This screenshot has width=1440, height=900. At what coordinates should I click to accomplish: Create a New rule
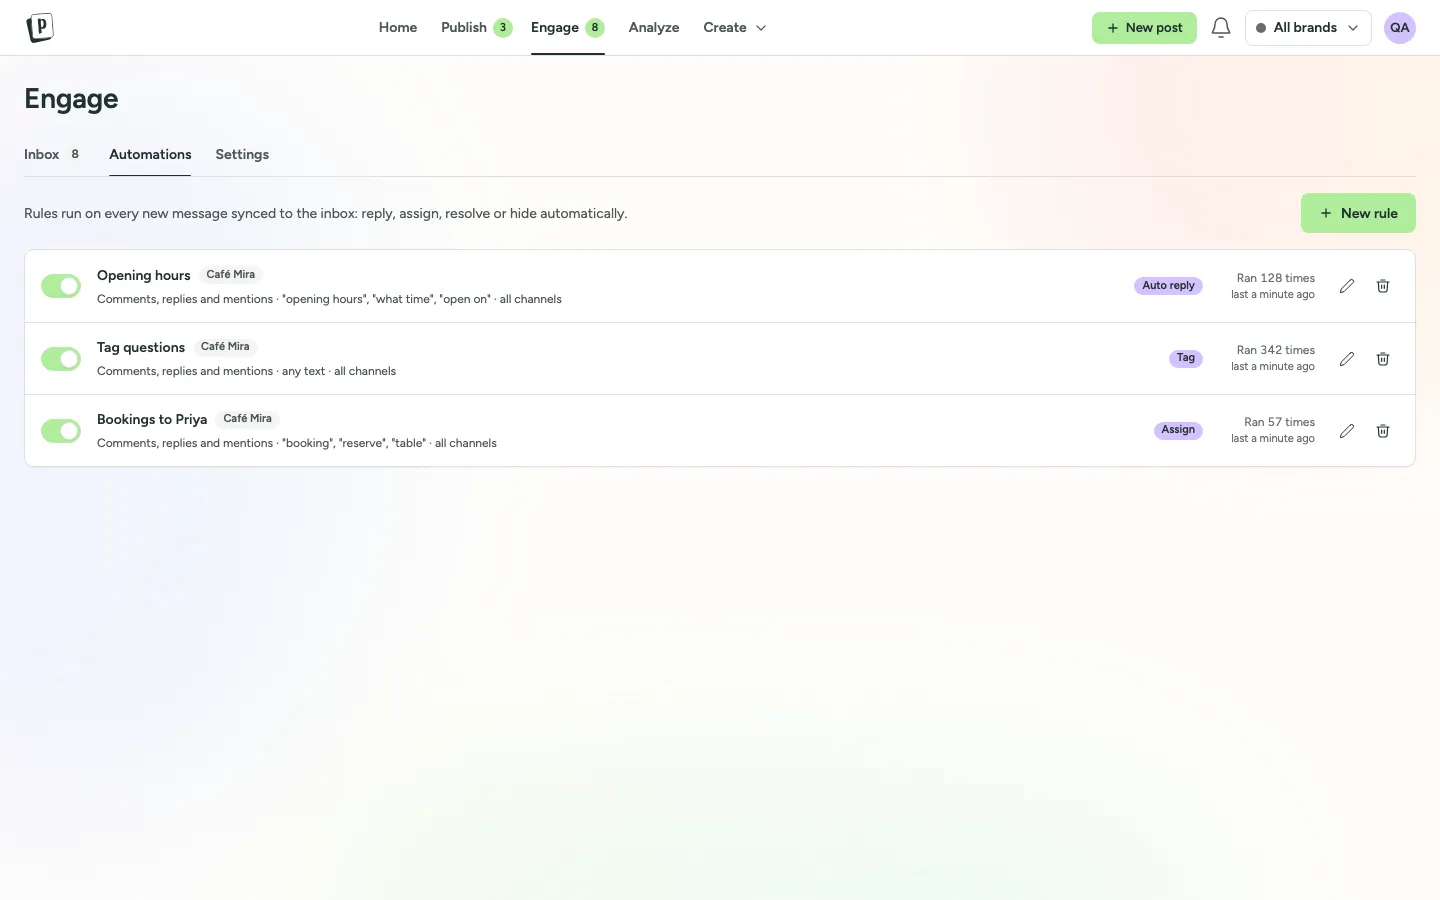point(1358,213)
